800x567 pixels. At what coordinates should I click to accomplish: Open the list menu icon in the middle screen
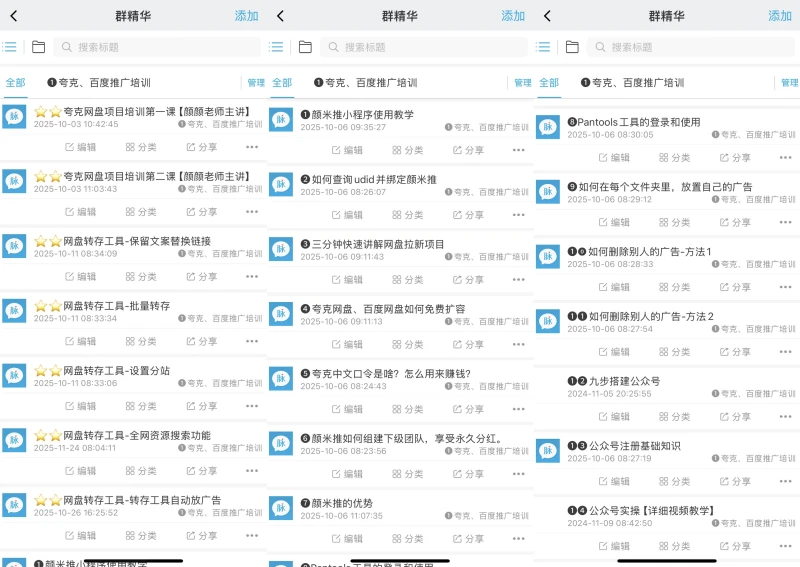(x=277, y=47)
